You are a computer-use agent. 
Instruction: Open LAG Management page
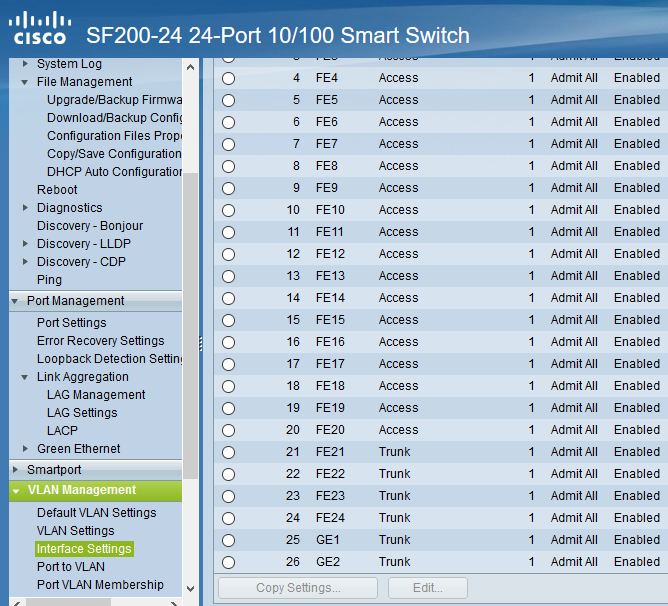(96, 395)
